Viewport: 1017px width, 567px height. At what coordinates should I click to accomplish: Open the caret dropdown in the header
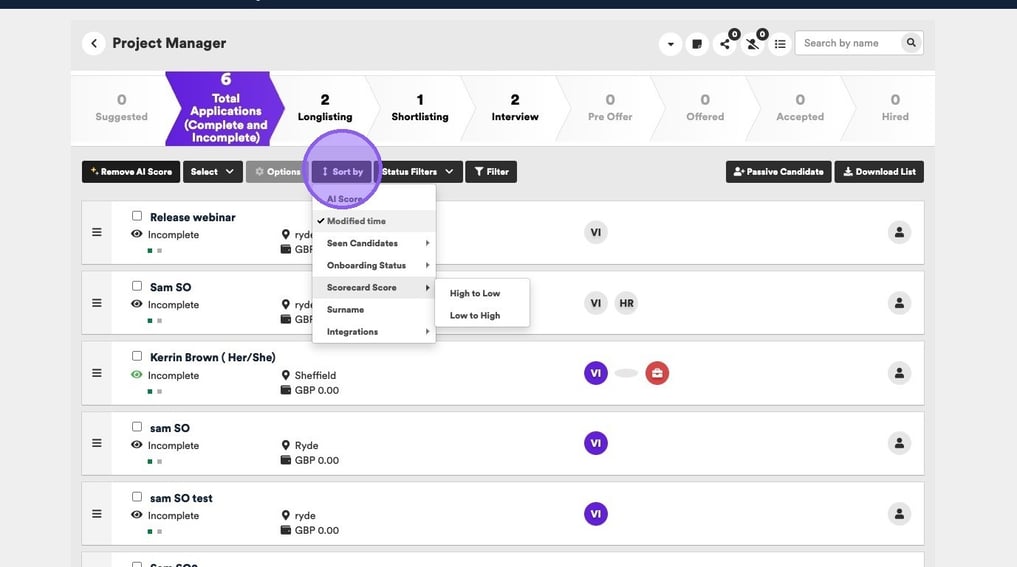[x=670, y=44]
